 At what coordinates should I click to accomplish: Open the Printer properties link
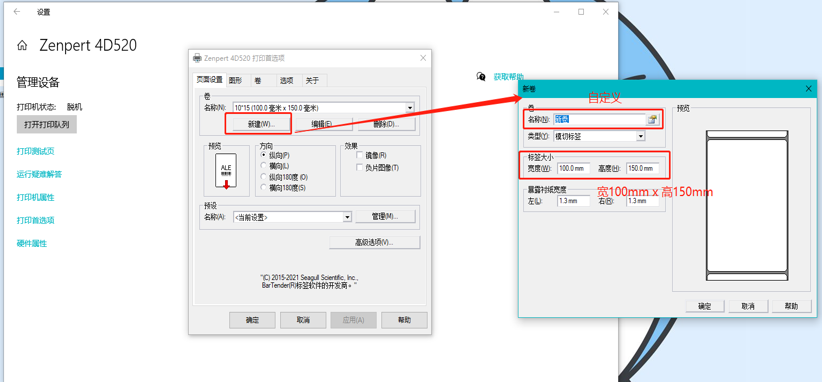pos(36,198)
